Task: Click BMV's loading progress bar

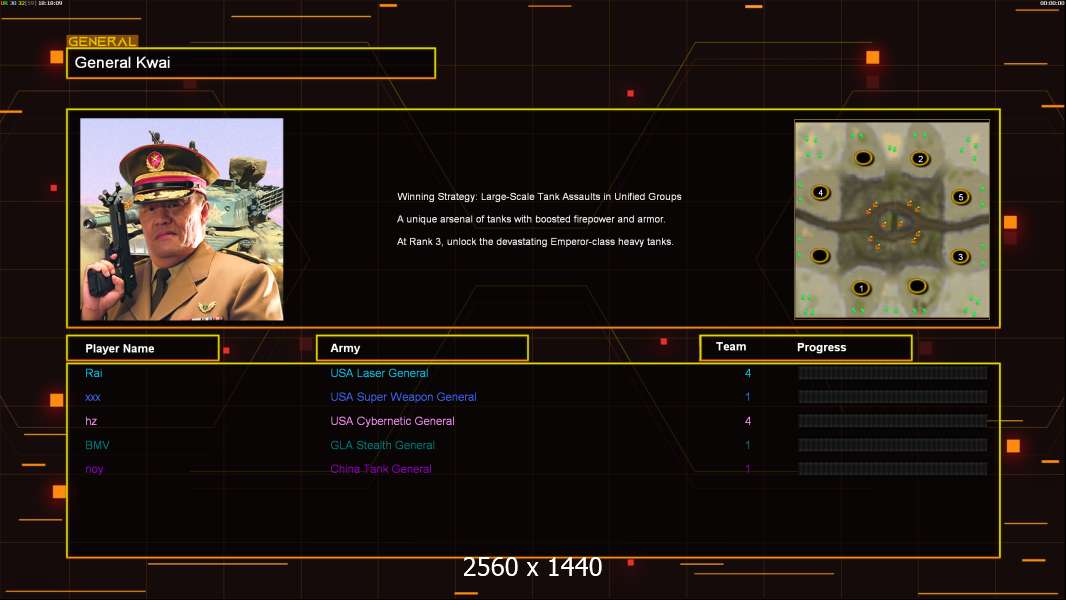Action: [x=893, y=445]
